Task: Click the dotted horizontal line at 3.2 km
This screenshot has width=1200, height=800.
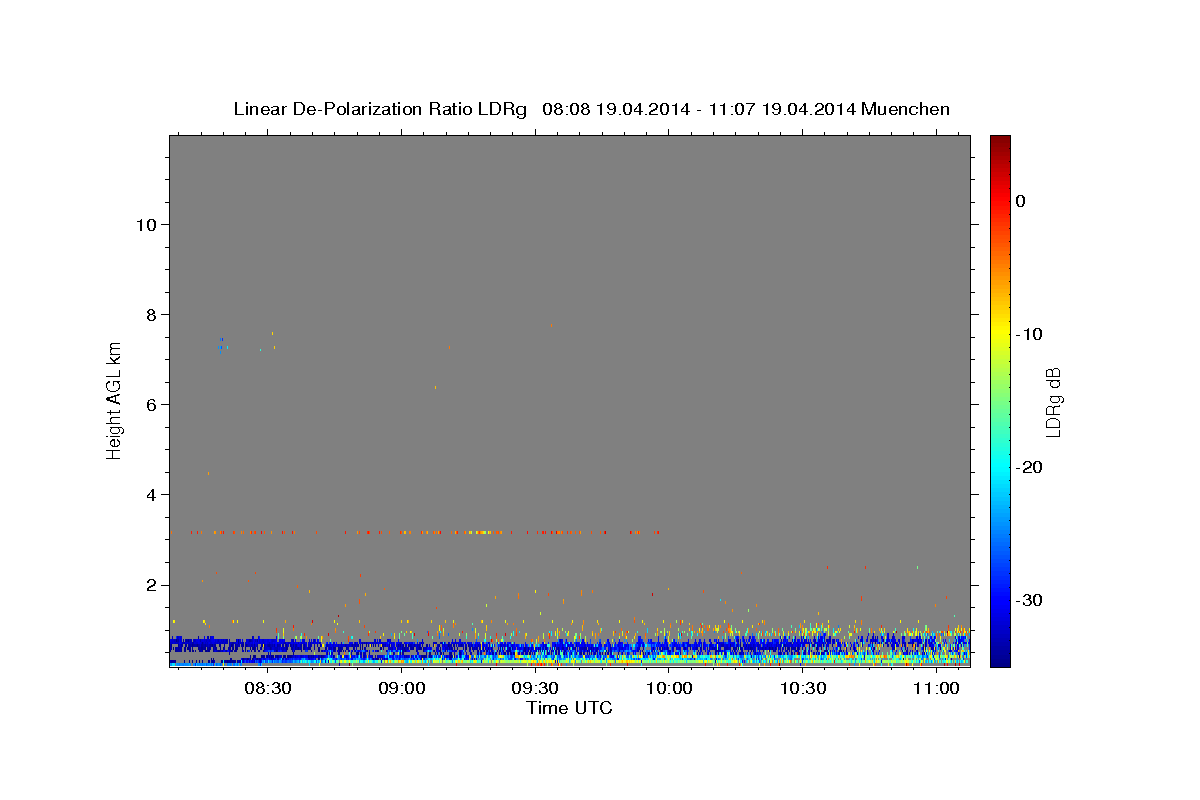Action: pos(425,532)
